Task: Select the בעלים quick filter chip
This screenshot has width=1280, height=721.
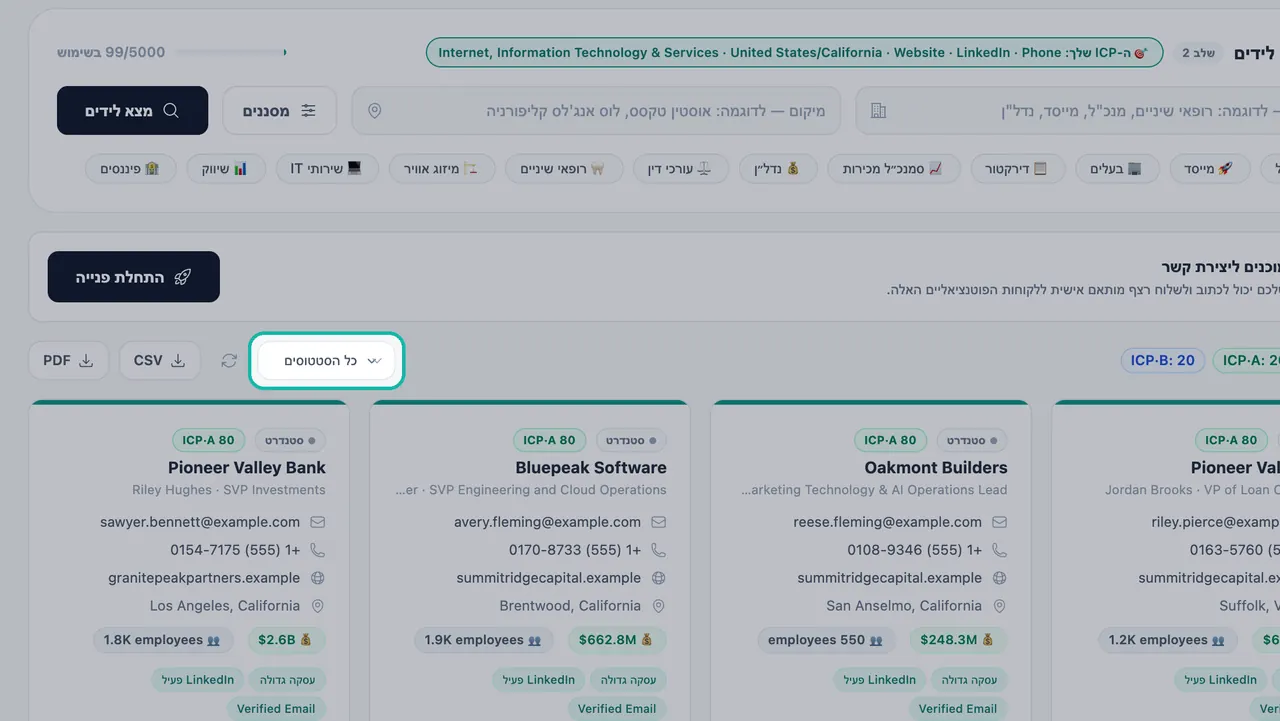Action: (1116, 169)
